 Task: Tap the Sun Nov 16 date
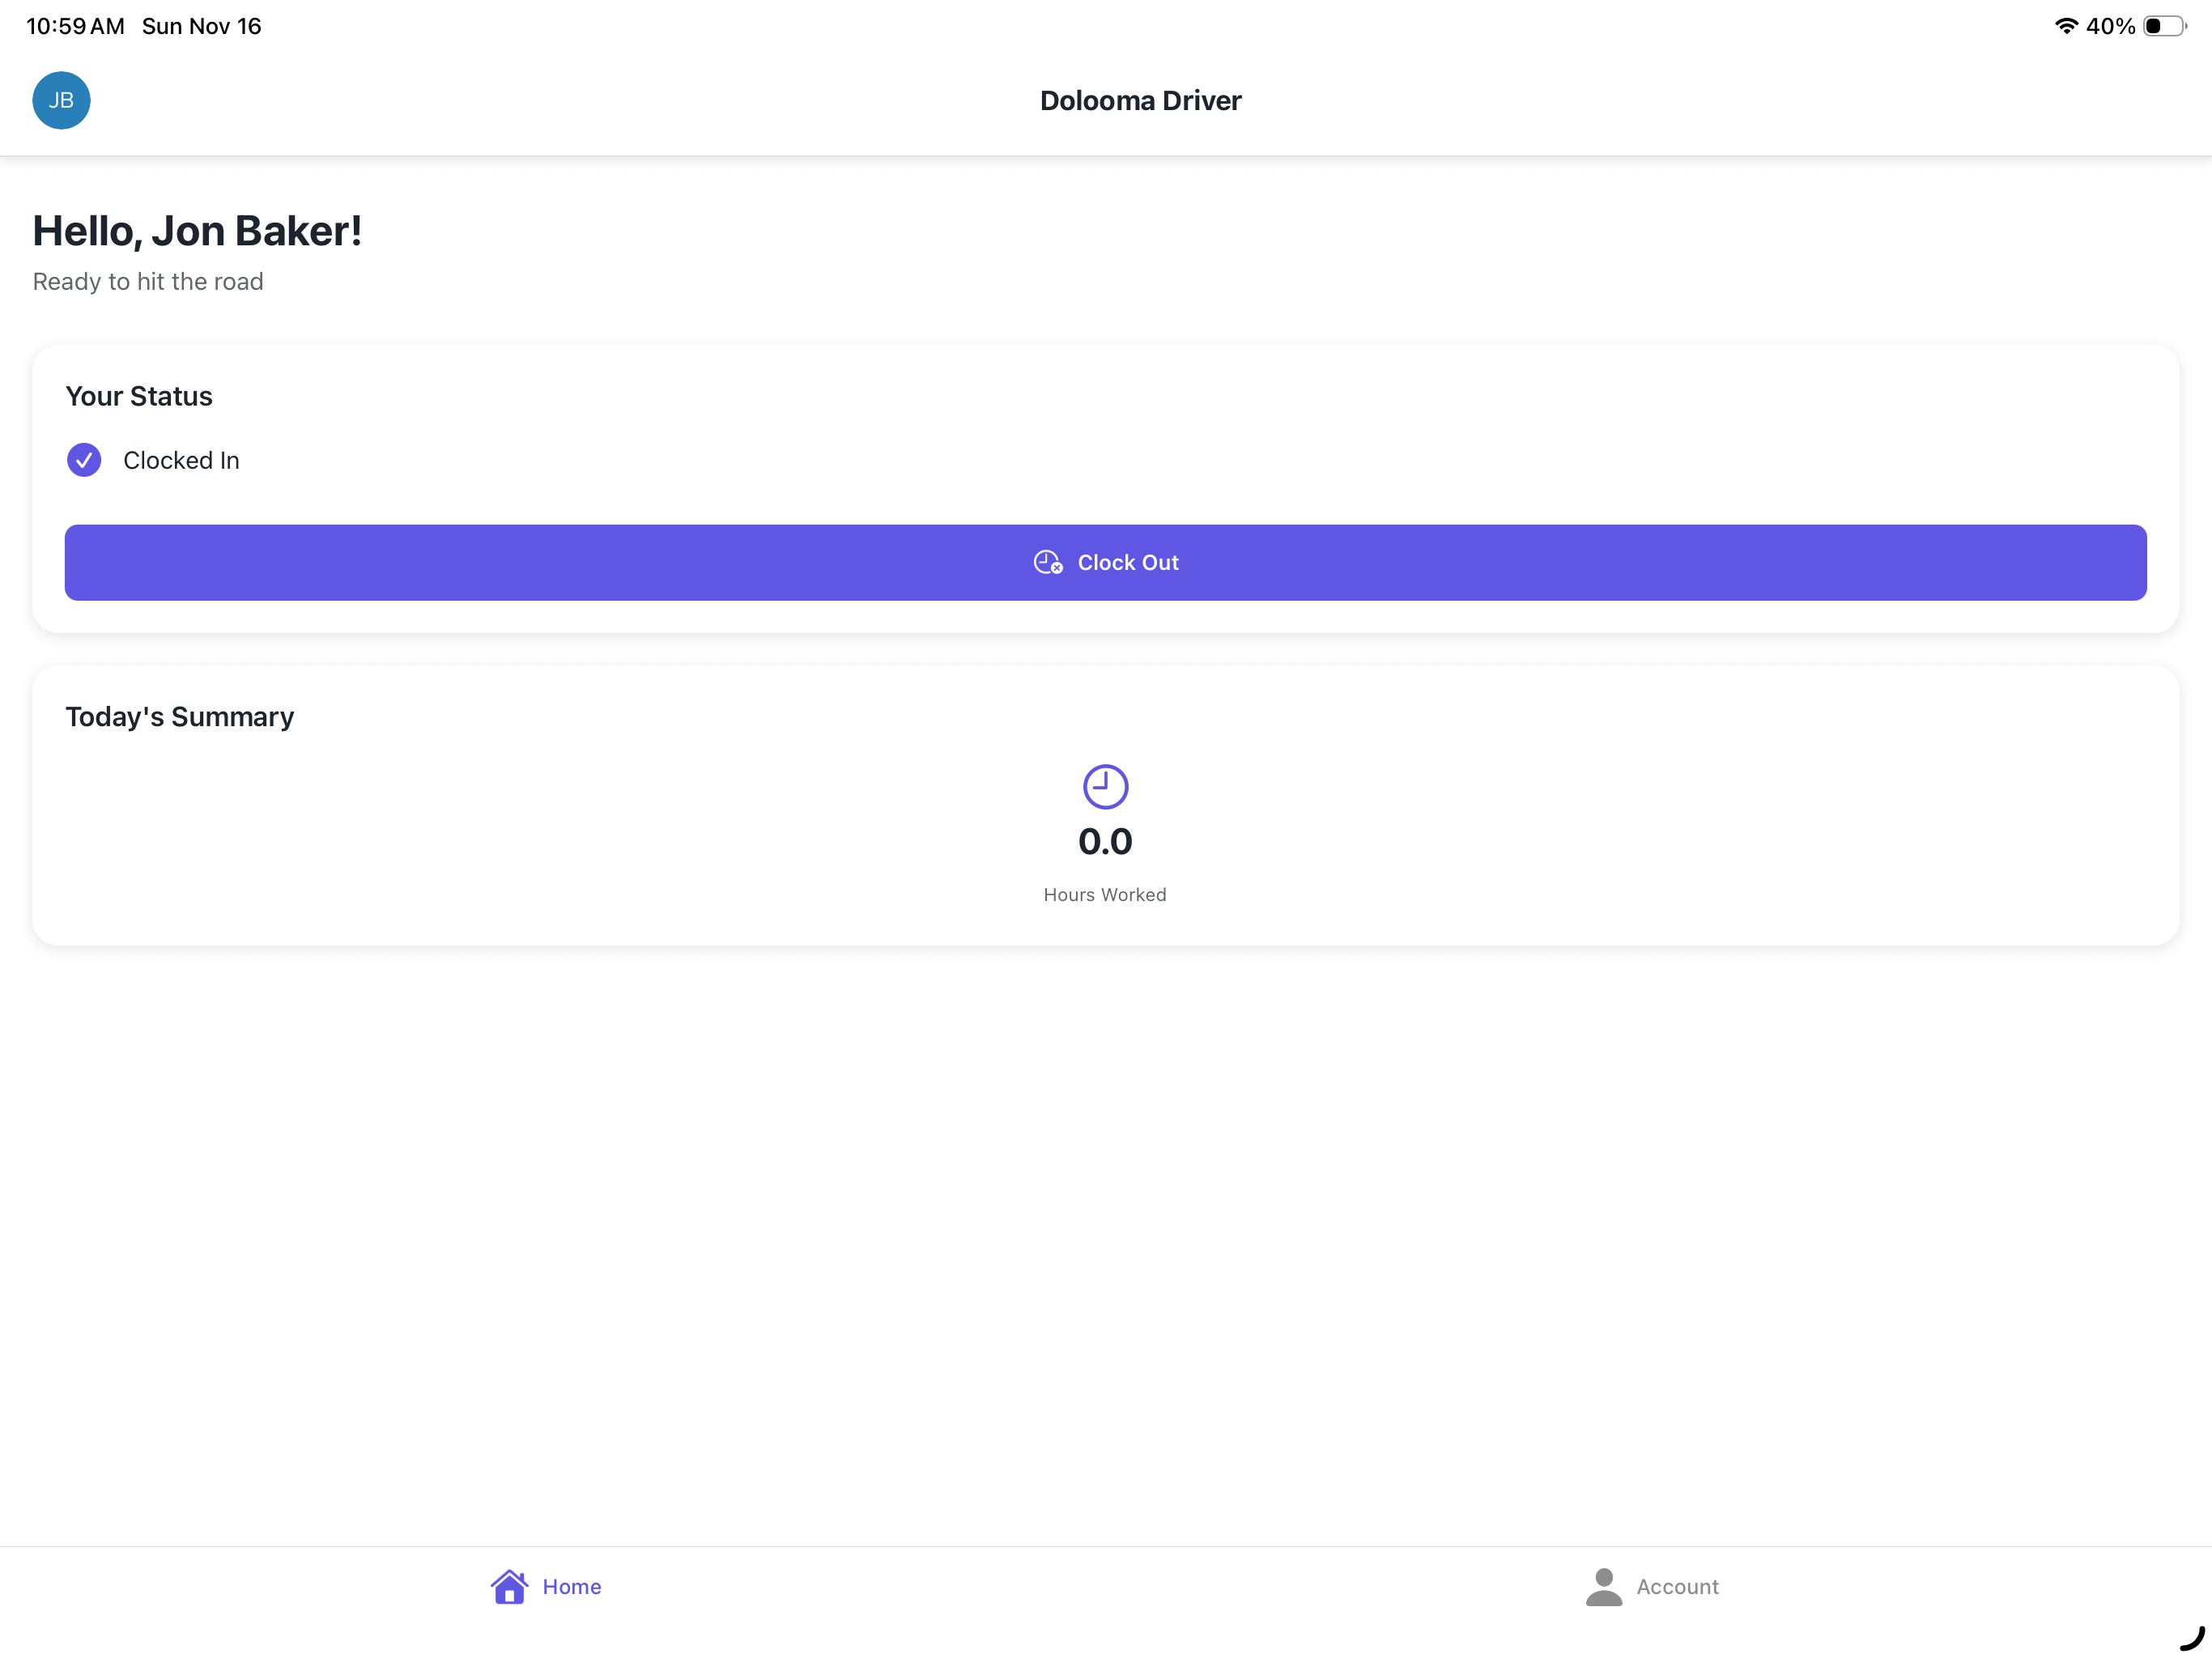point(201,26)
